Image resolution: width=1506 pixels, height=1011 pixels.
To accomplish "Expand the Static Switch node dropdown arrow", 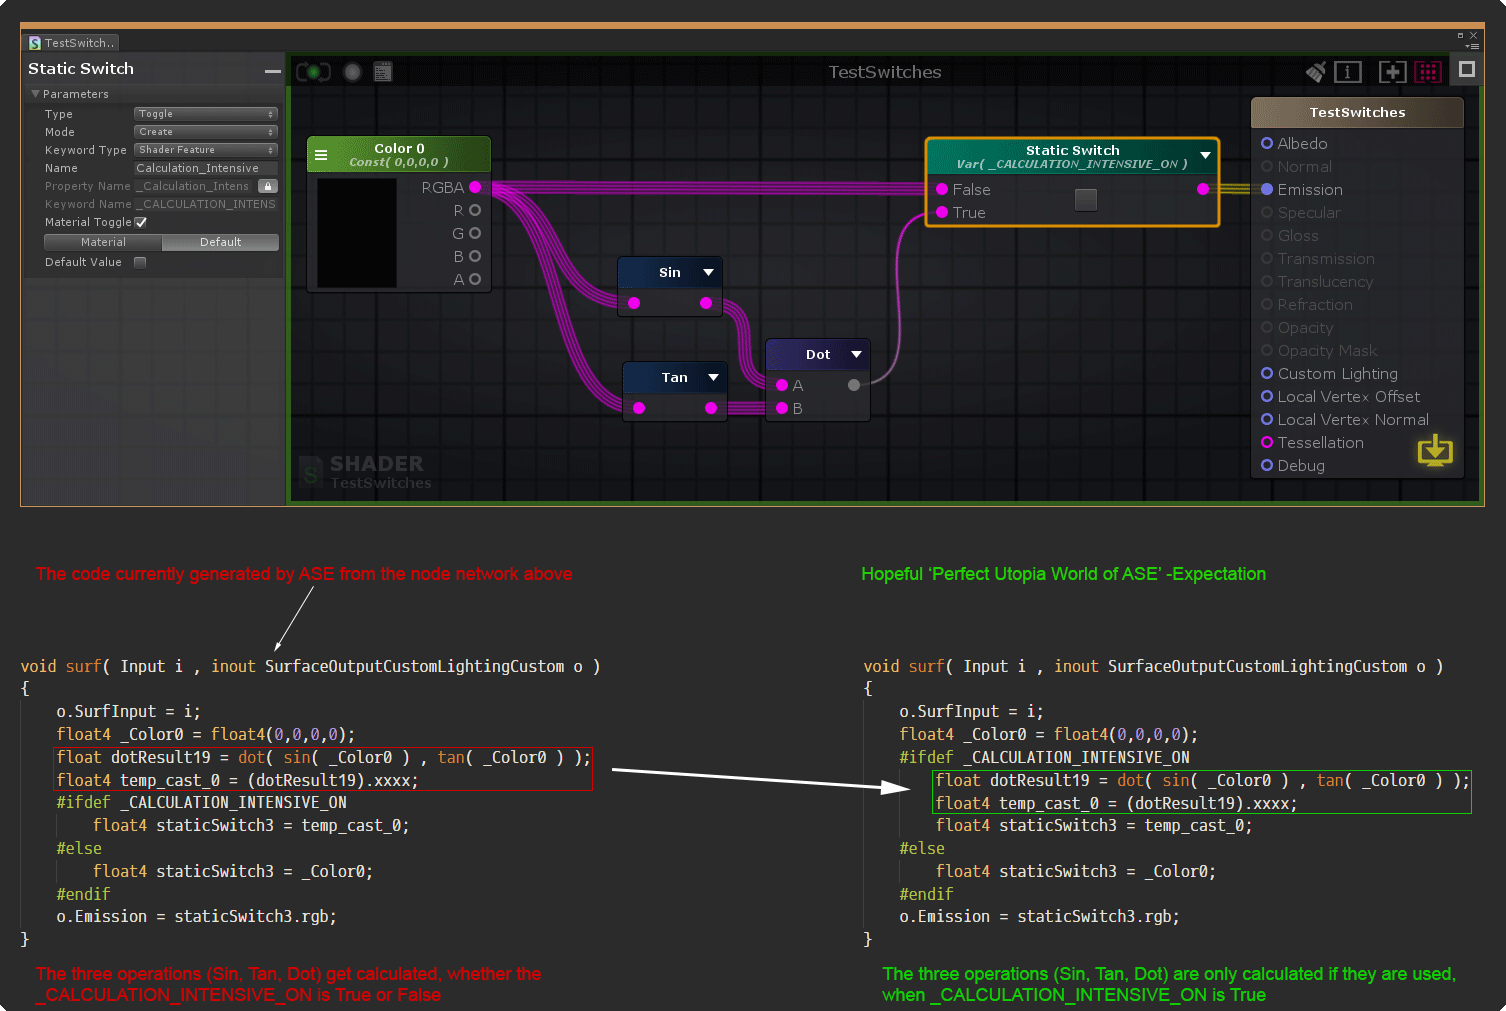I will tap(1205, 155).
